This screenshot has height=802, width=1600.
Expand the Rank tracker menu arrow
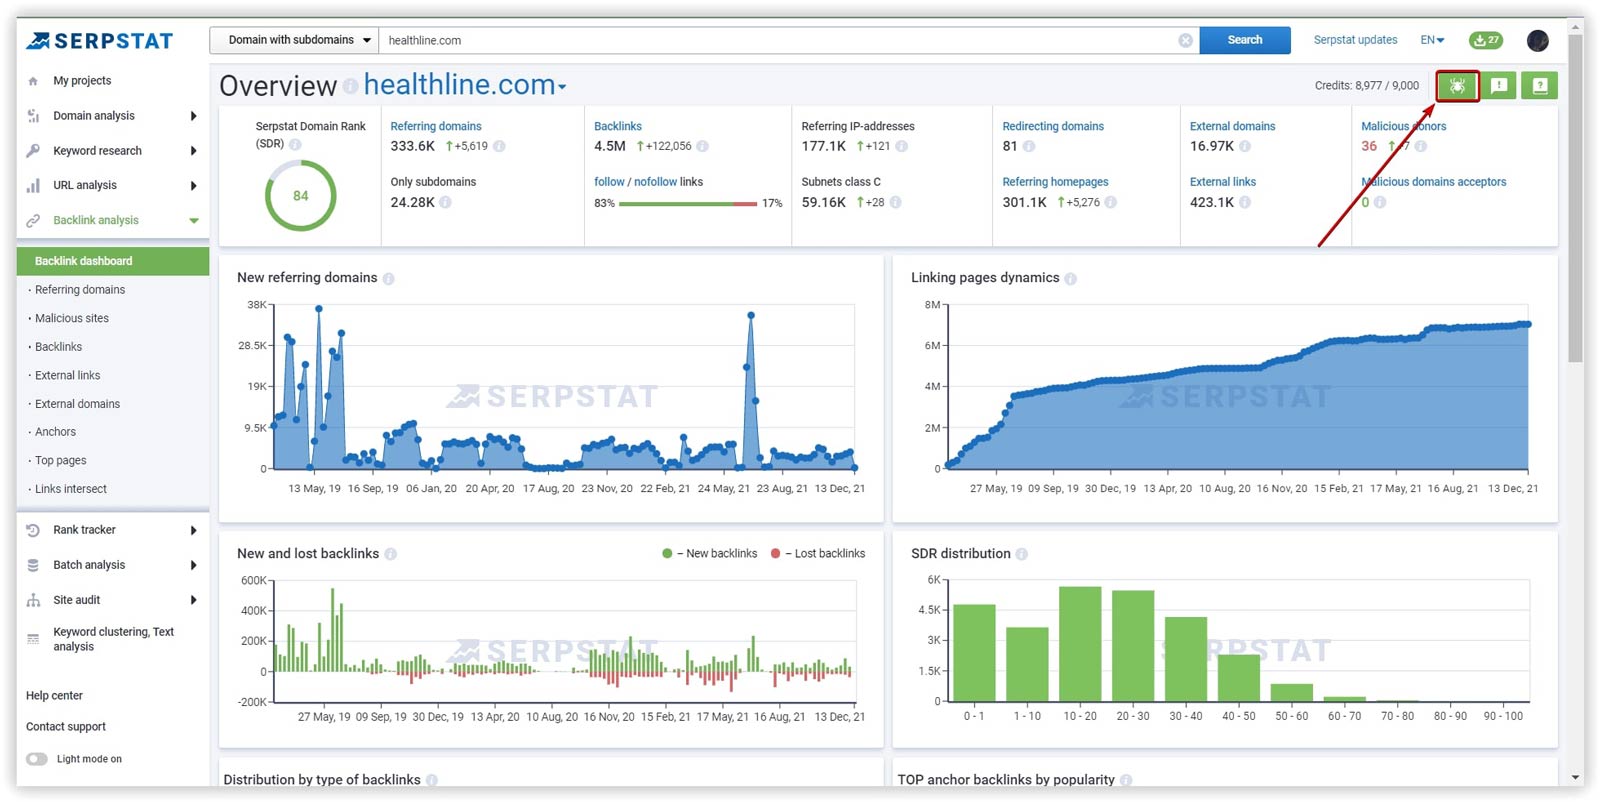click(193, 530)
